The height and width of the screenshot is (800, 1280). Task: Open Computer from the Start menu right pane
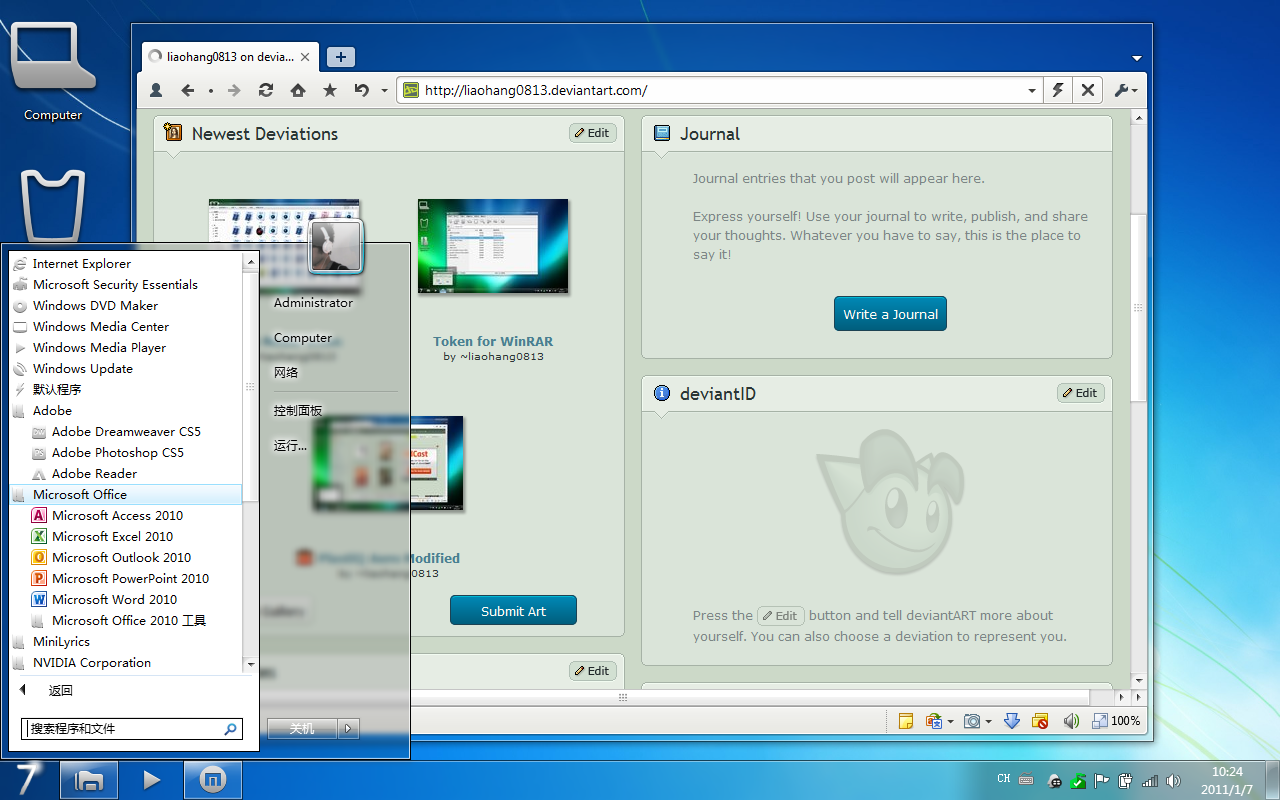point(303,338)
